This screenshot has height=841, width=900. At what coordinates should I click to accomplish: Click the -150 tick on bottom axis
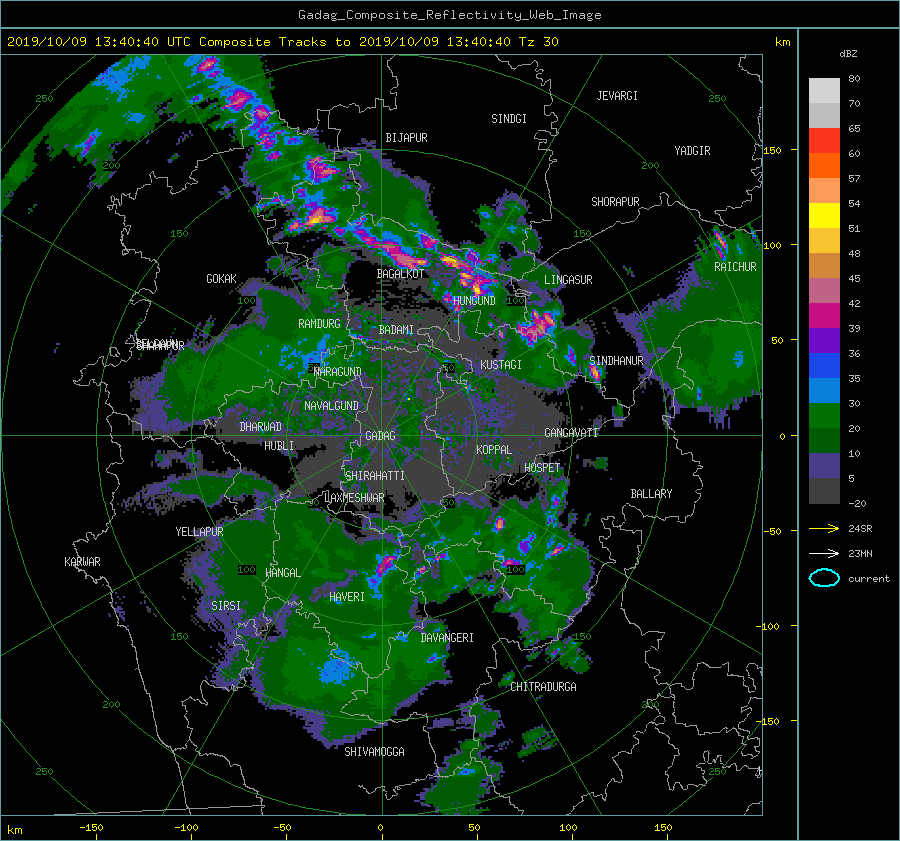[x=91, y=827]
